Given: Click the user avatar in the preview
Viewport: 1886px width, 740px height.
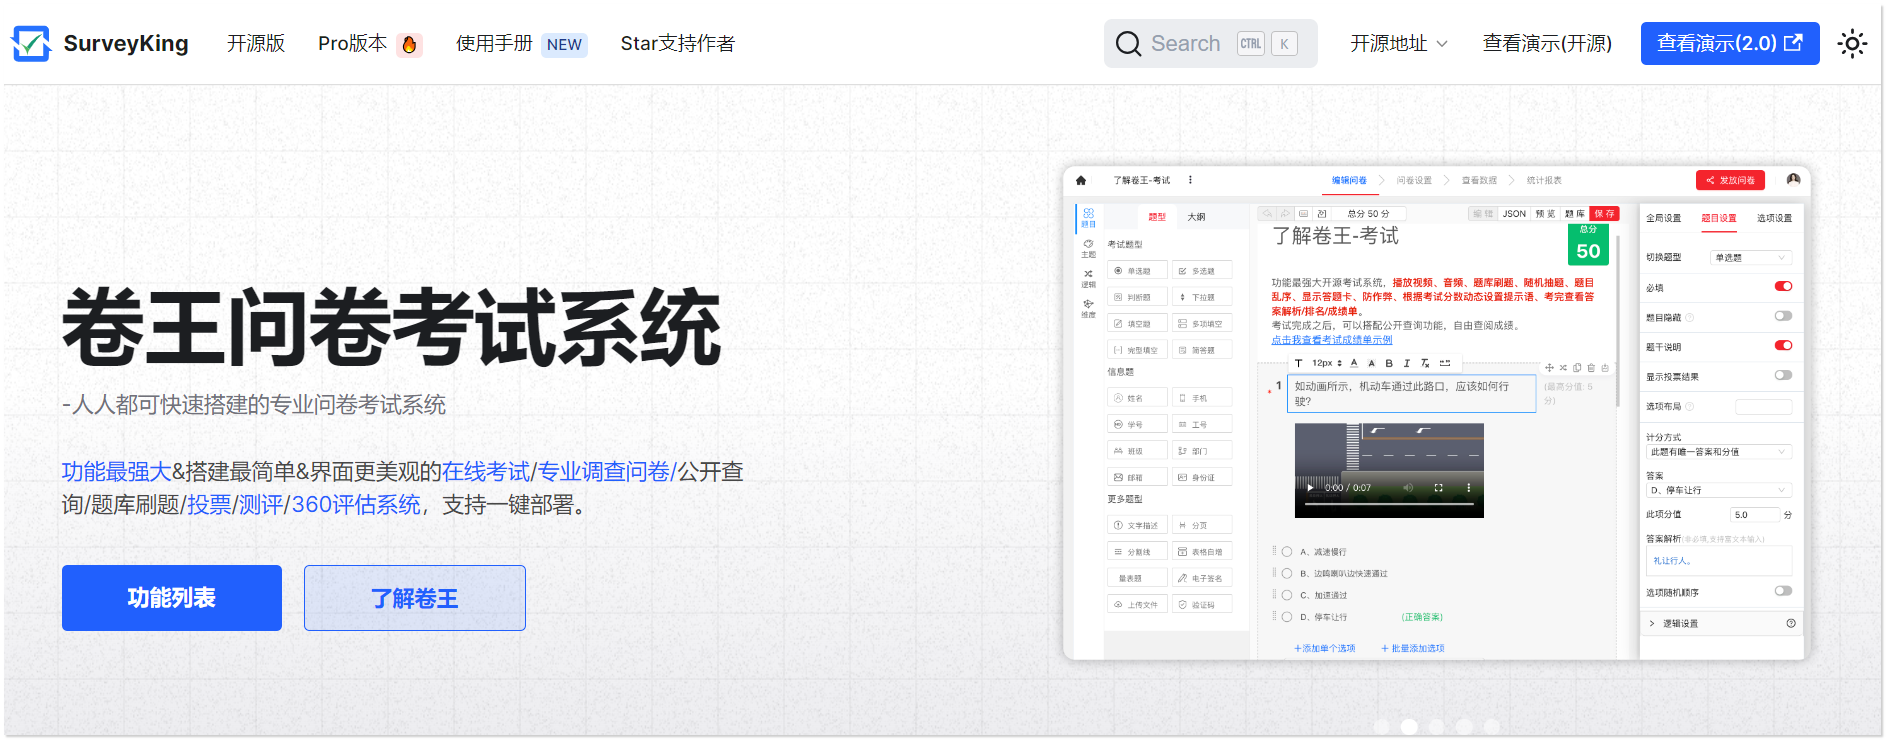Looking at the screenshot, I should click(1793, 180).
